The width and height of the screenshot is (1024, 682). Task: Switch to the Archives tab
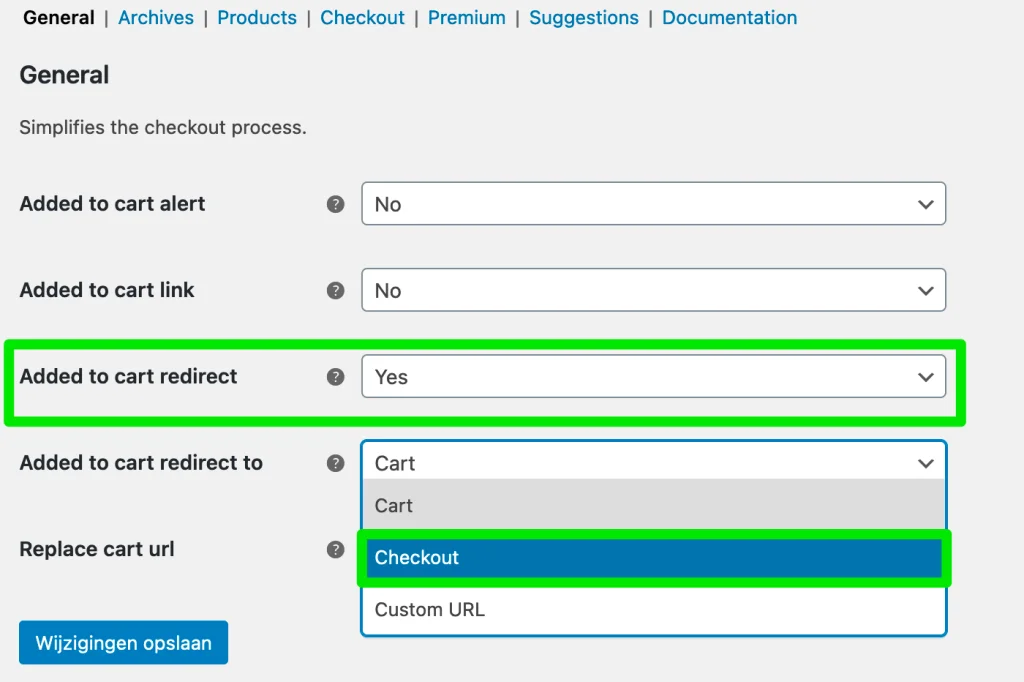(x=155, y=17)
